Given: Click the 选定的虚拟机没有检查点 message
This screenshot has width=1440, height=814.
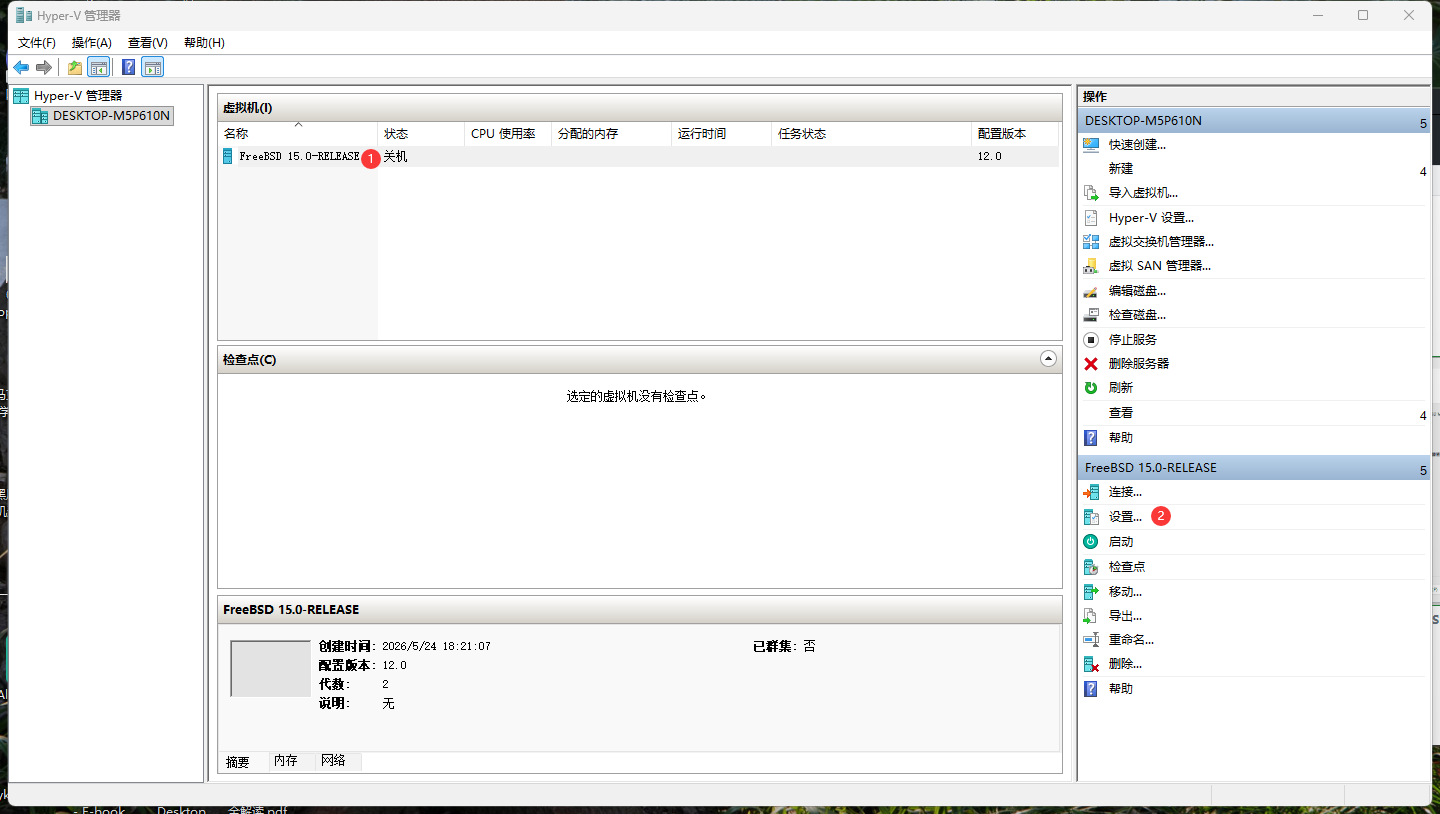Looking at the screenshot, I should [637, 396].
